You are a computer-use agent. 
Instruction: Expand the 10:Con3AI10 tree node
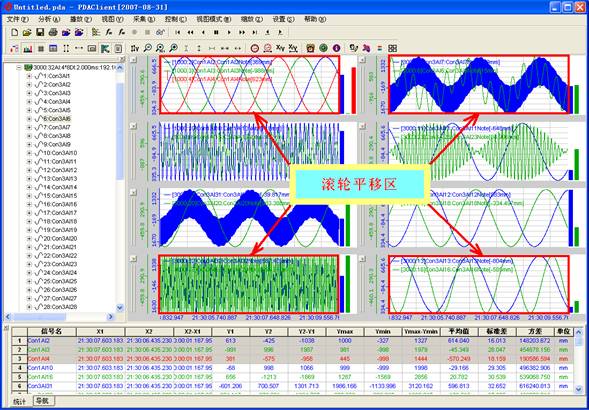(29, 153)
